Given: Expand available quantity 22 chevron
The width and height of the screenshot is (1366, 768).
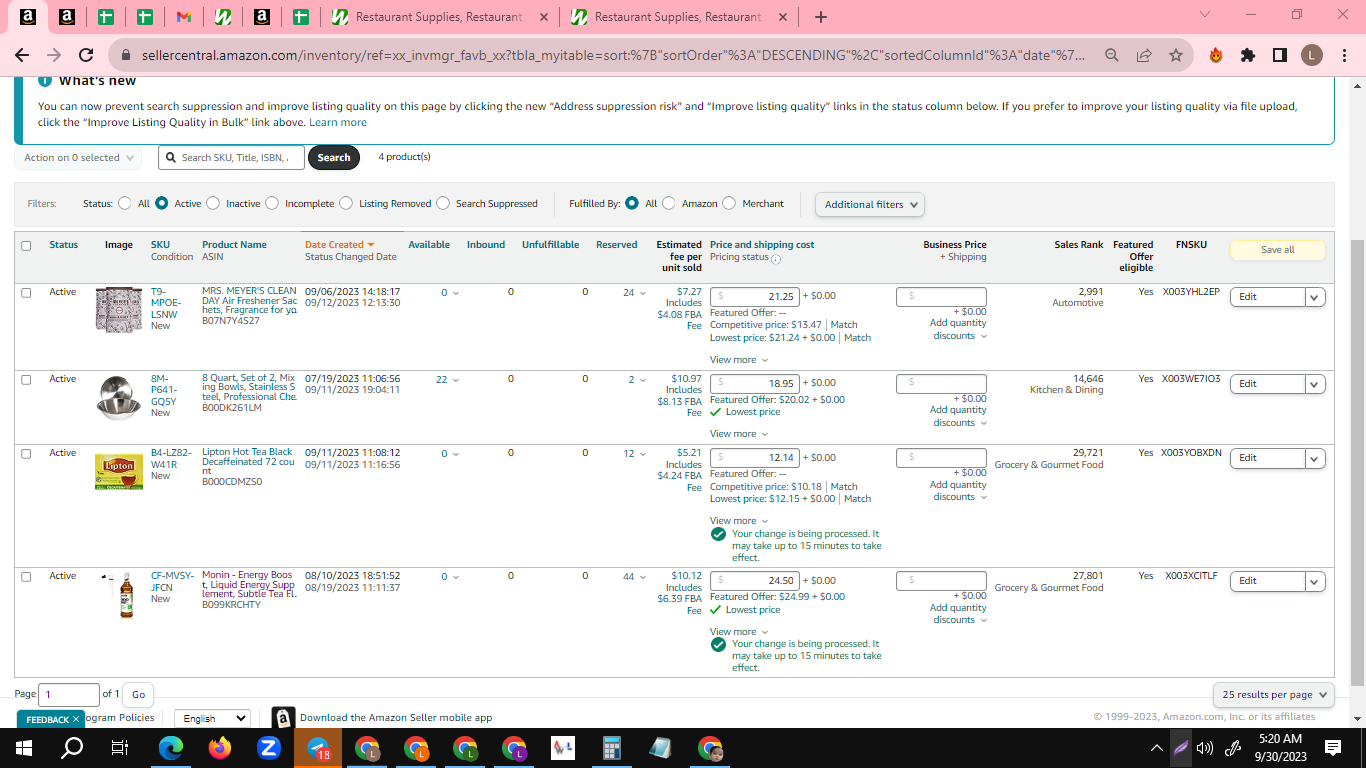Looking at the screenshot, I should [456, 380].
